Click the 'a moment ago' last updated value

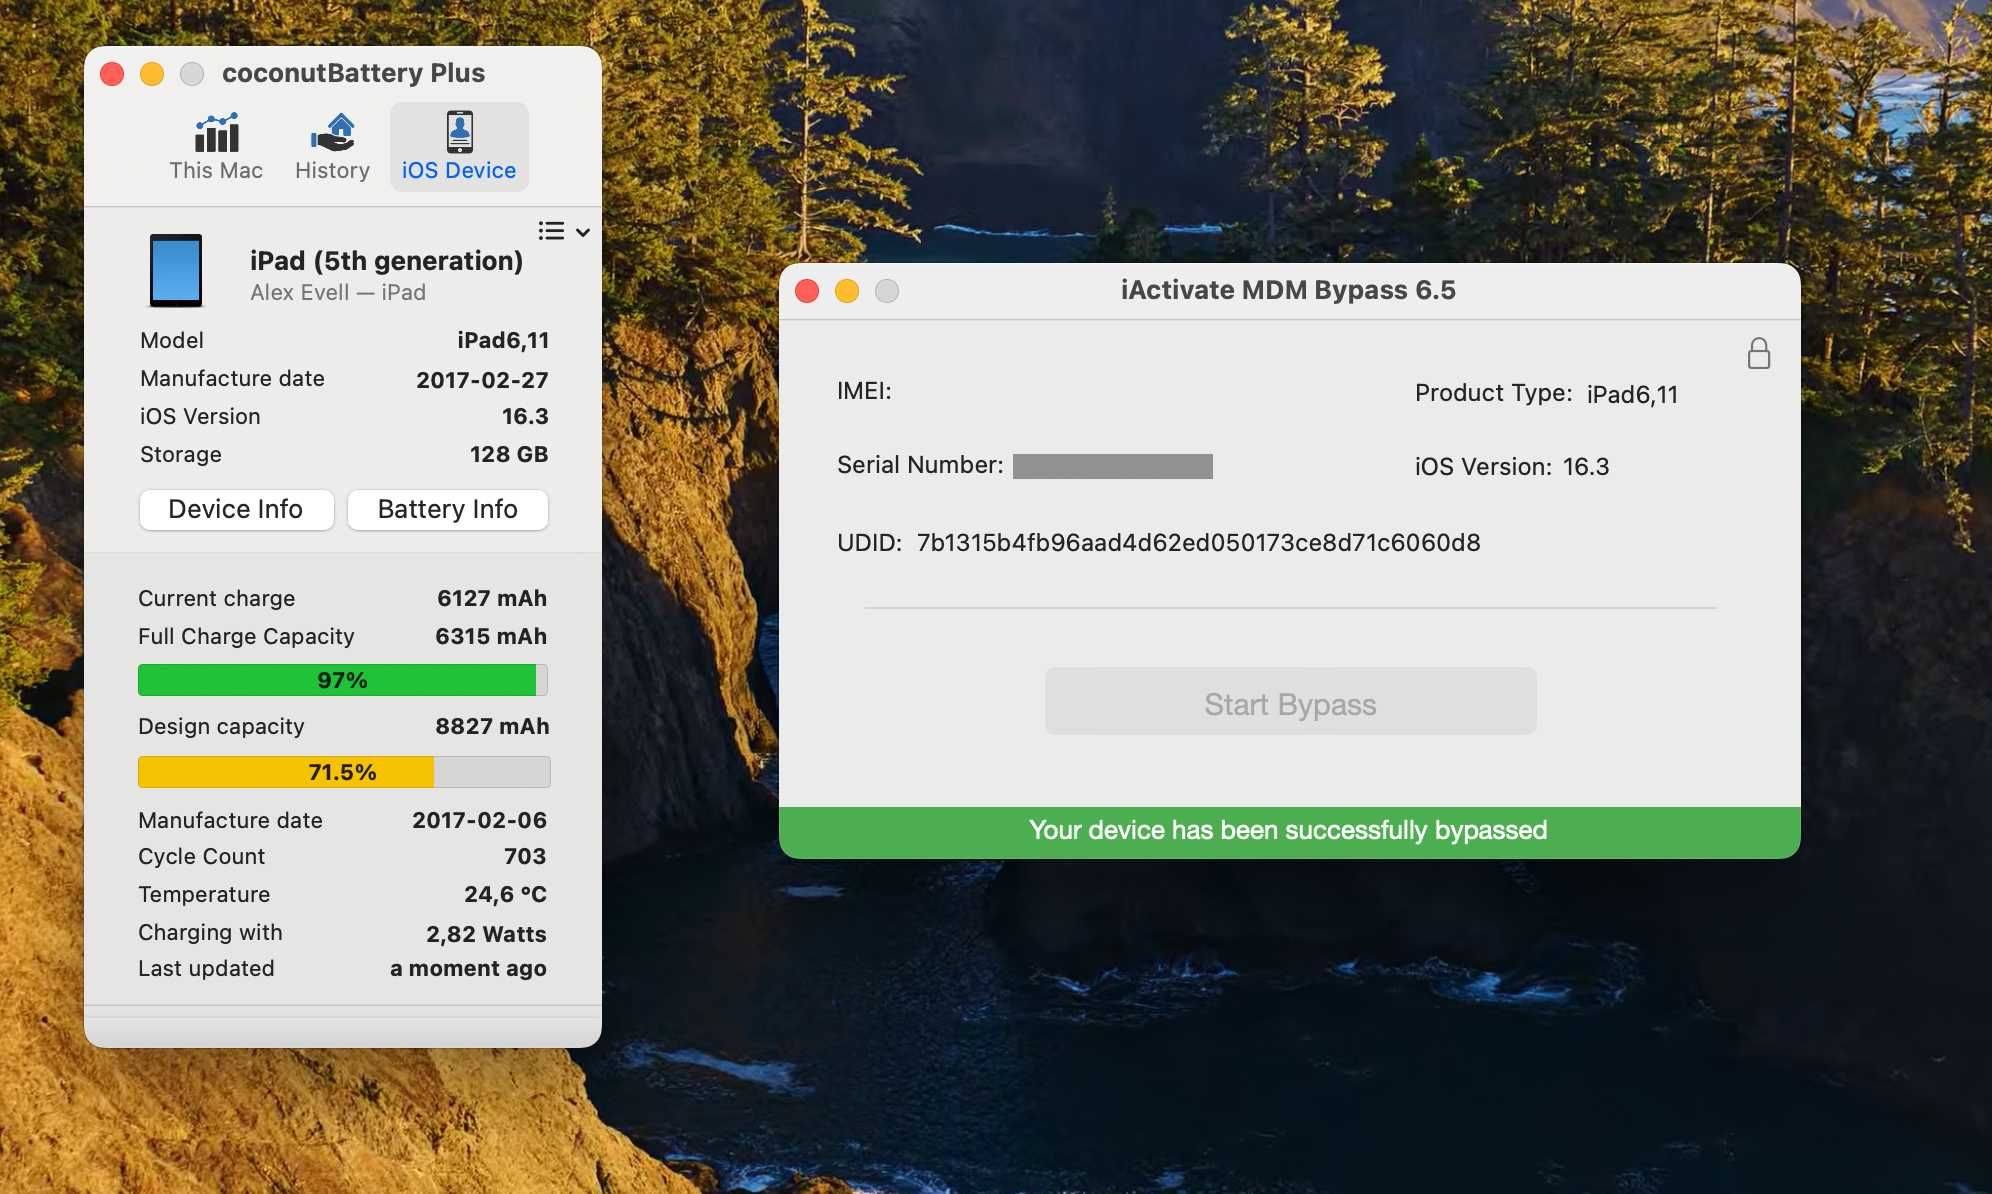click(468, 969)
